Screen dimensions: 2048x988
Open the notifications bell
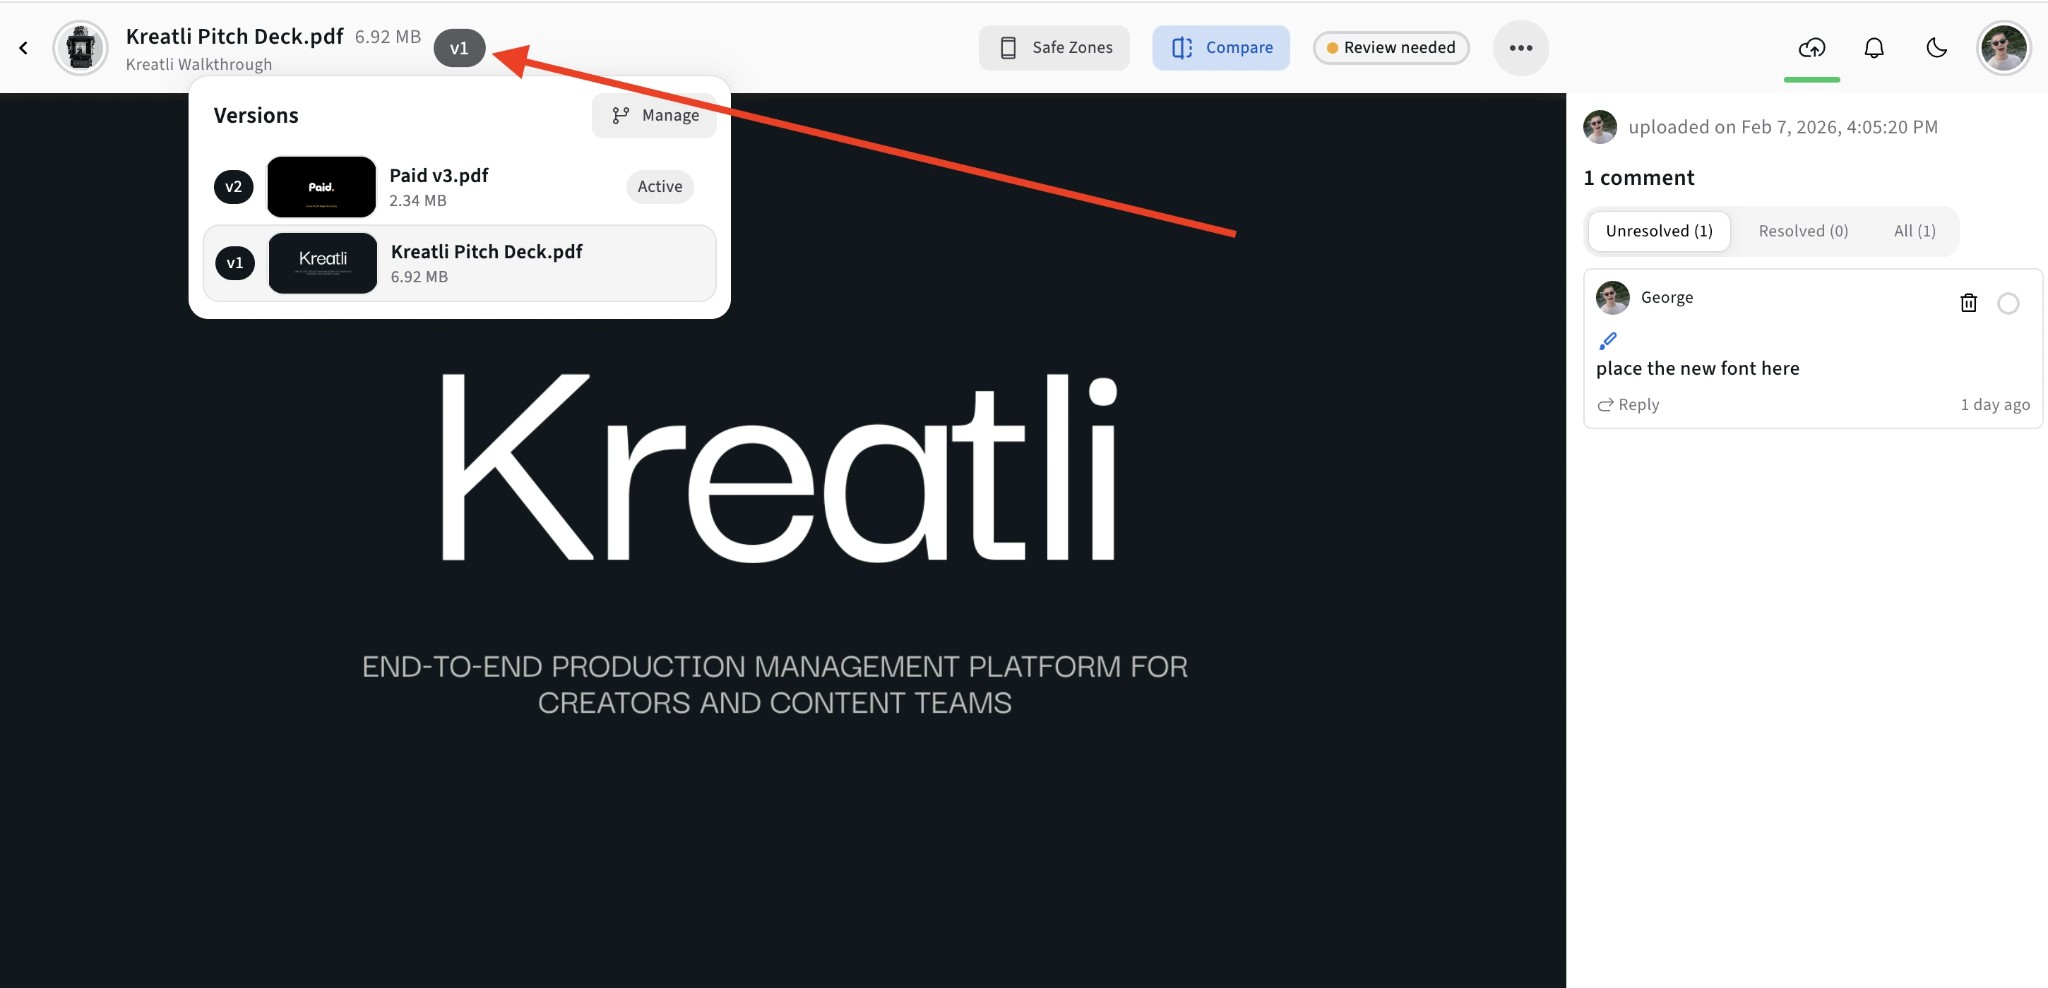pyautogui.click(x=1875, y=47)
